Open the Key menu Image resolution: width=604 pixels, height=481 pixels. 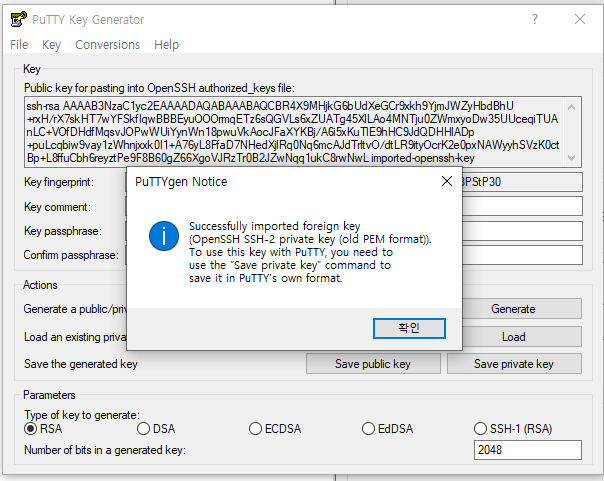point(51,45)
